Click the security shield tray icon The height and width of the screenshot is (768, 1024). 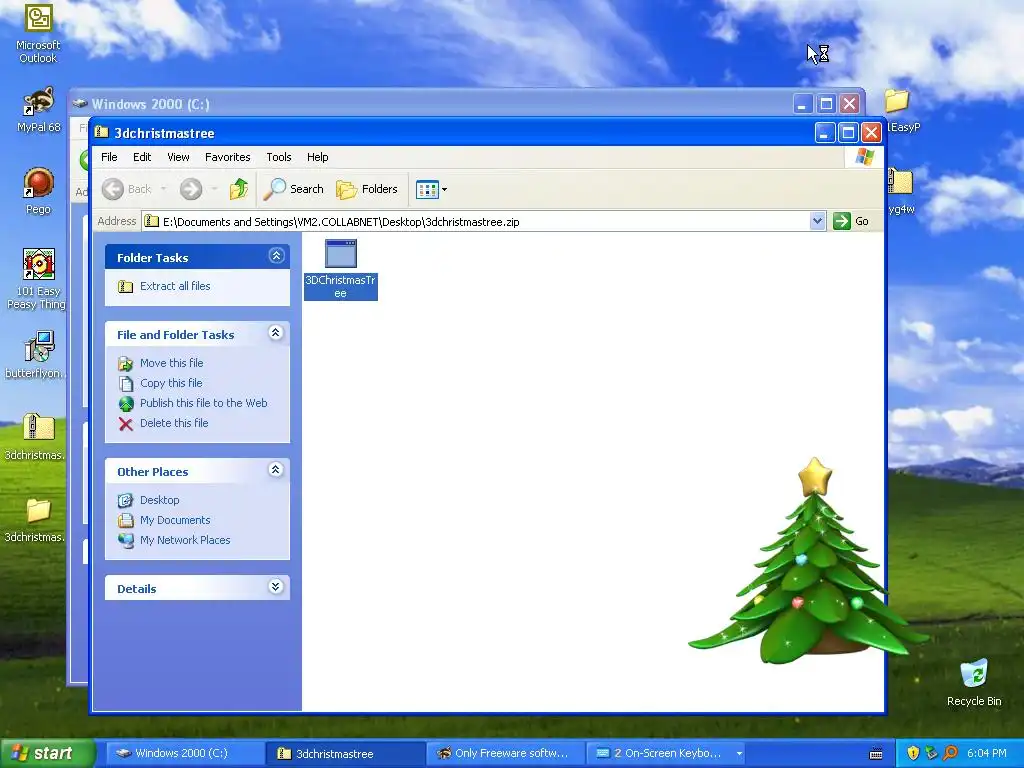(912, 754)
